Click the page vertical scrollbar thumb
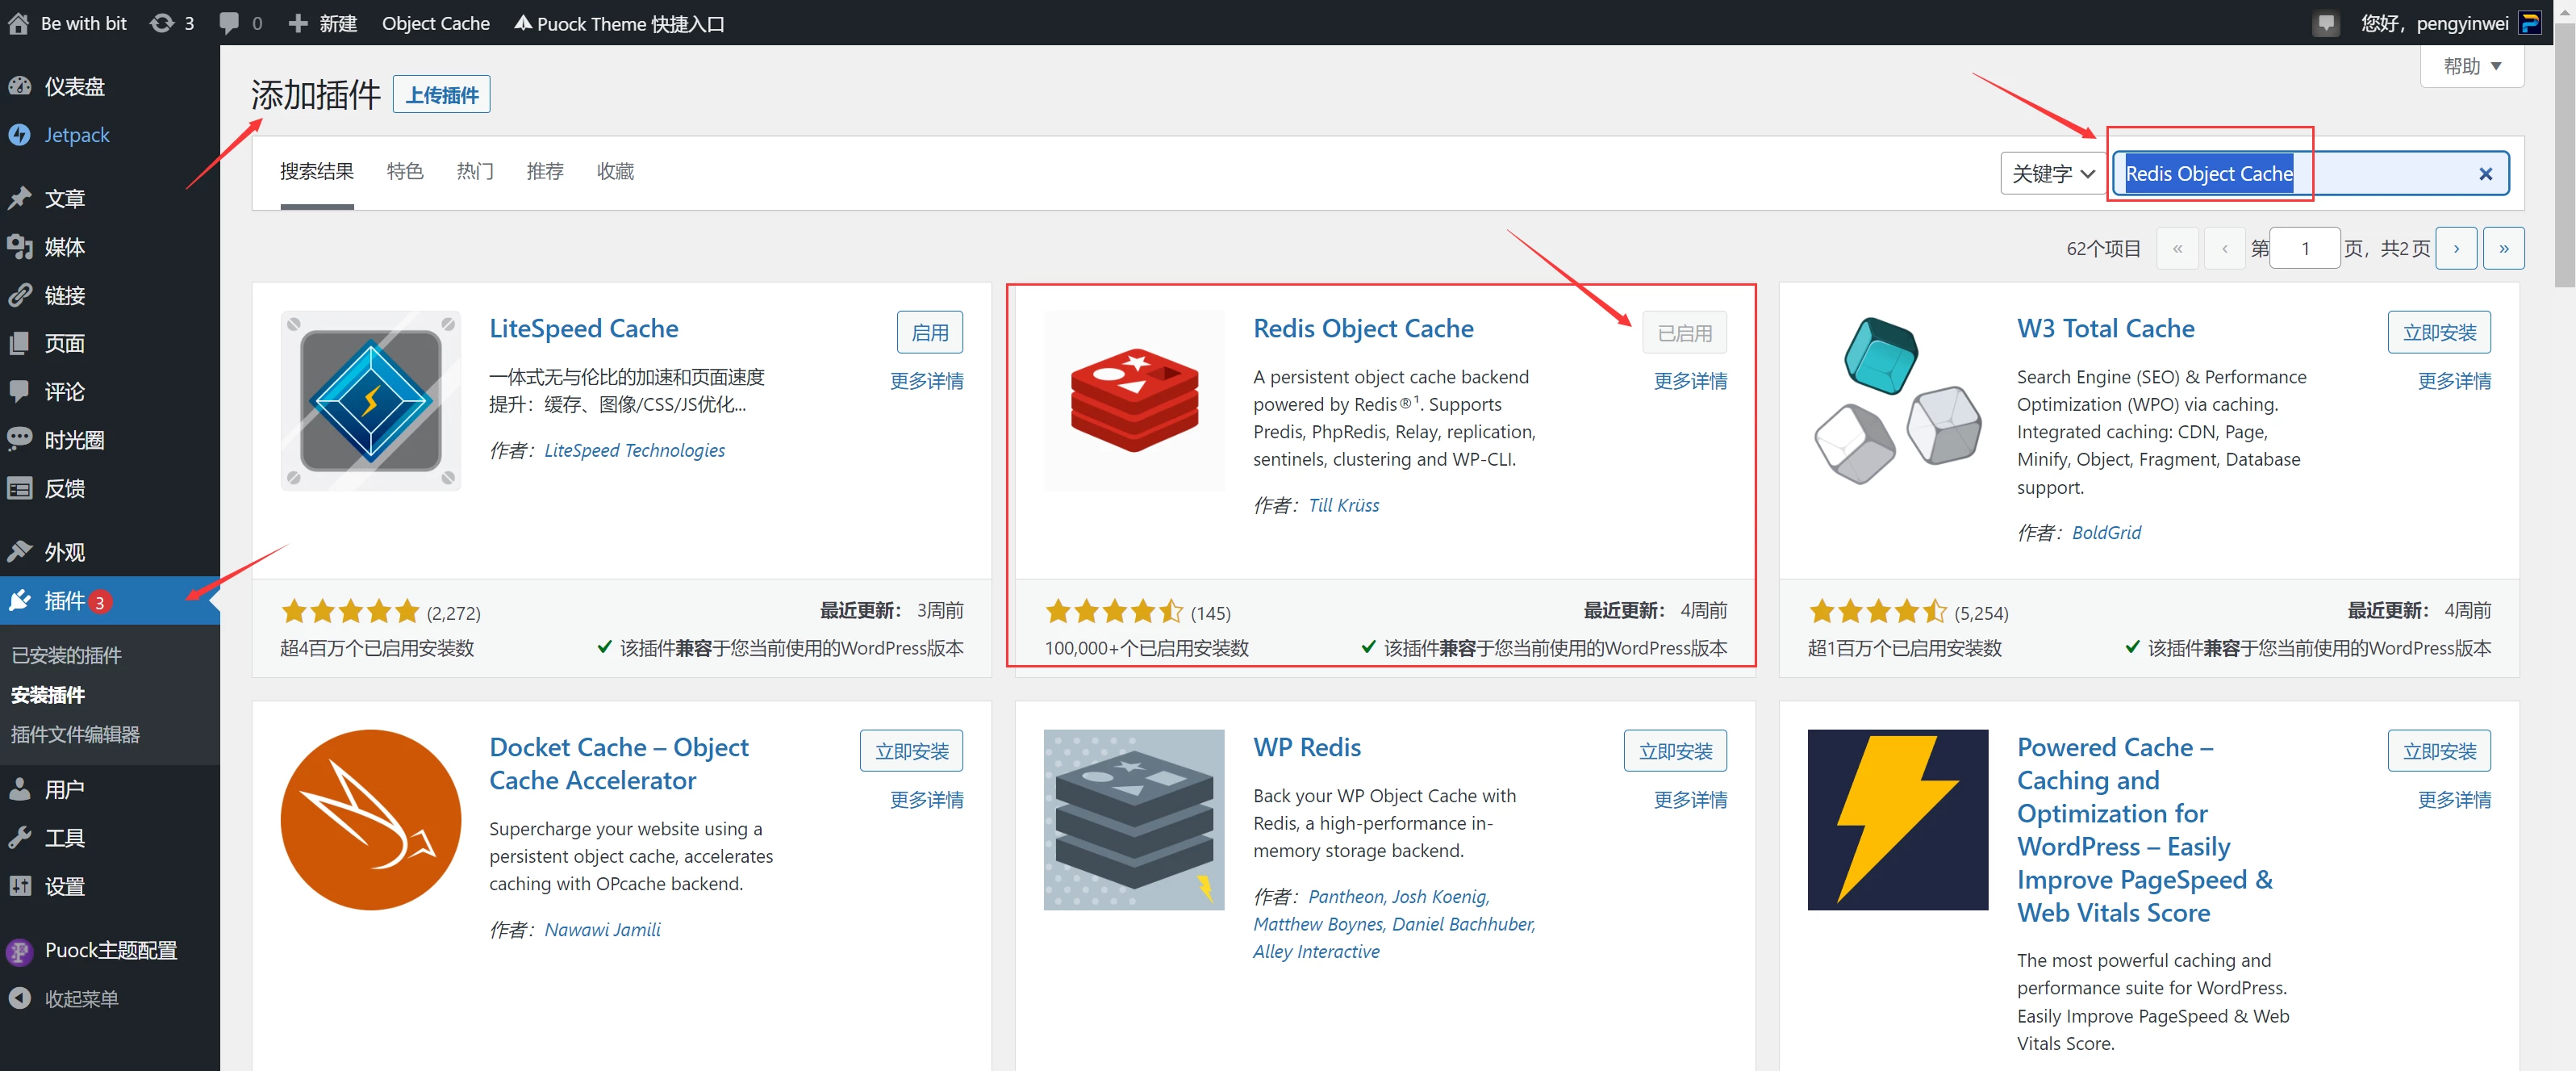 (2565, 155)
